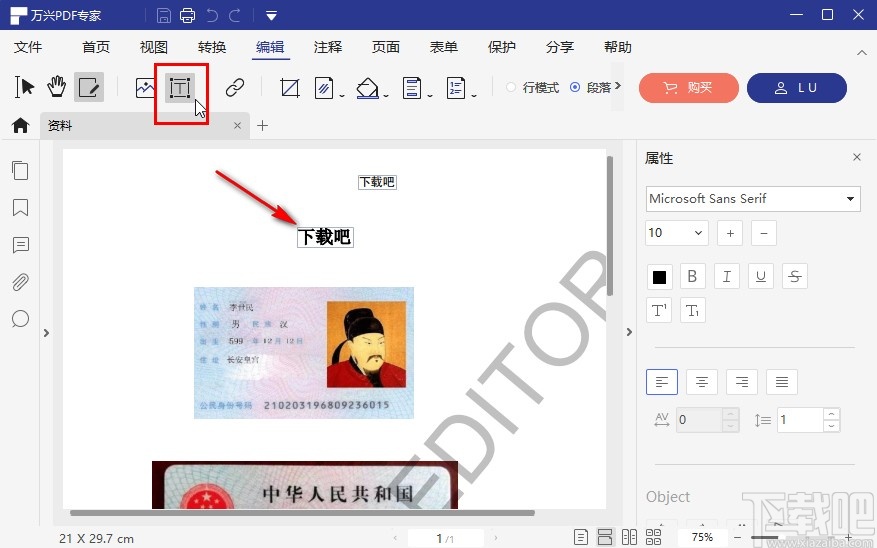Click the add image tool
The image size is (877, 548).
[145, 88]
